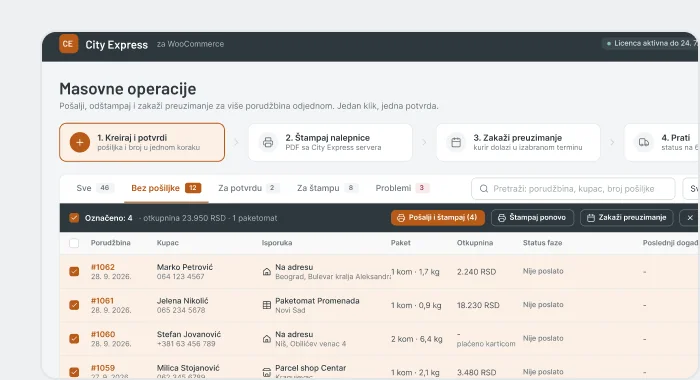Image resolution: width=700 pixels, height=380 pixels.
Task: Open order link #1061
Action: pyautogui.click(x=102, y=301)
